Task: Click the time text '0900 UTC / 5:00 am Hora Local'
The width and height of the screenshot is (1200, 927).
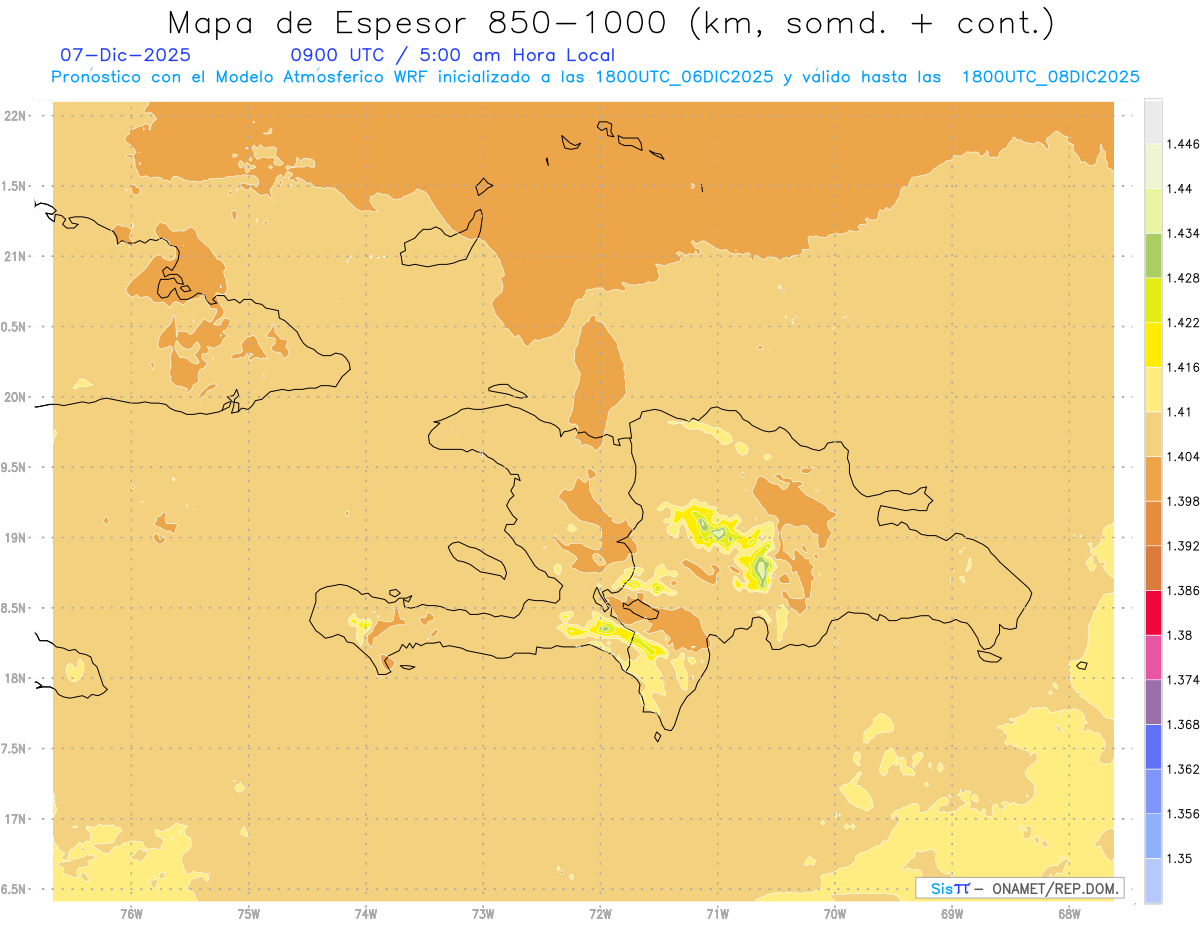Action: (x=453, y=55)
